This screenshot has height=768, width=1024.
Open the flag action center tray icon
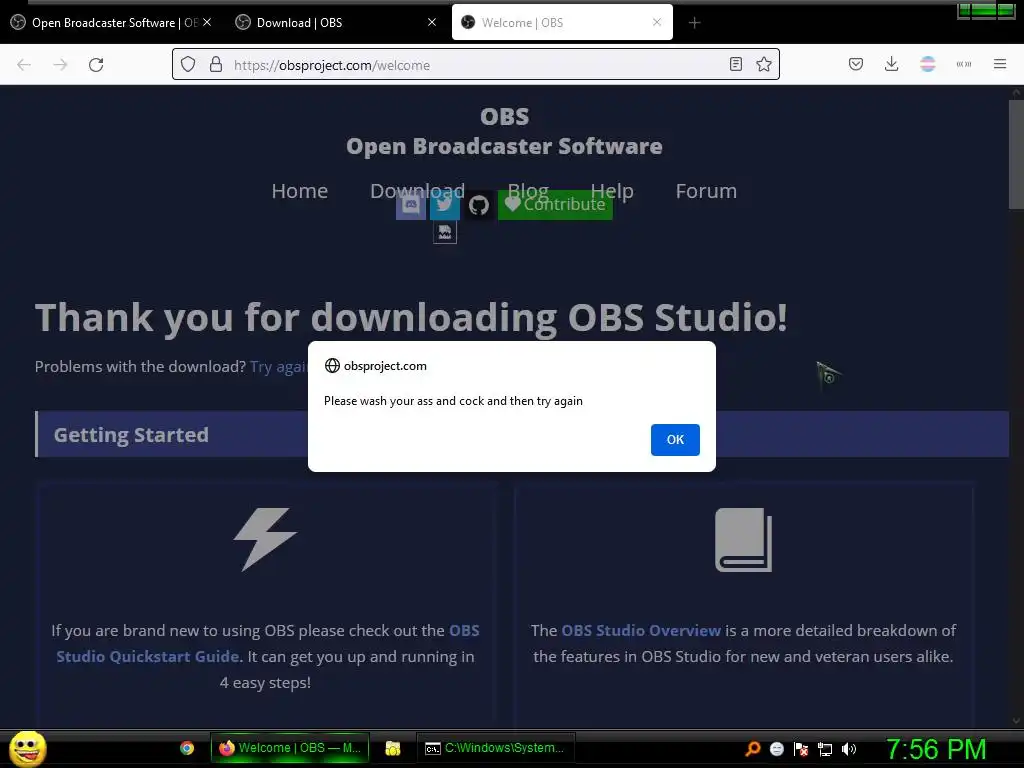click(801, 749)
